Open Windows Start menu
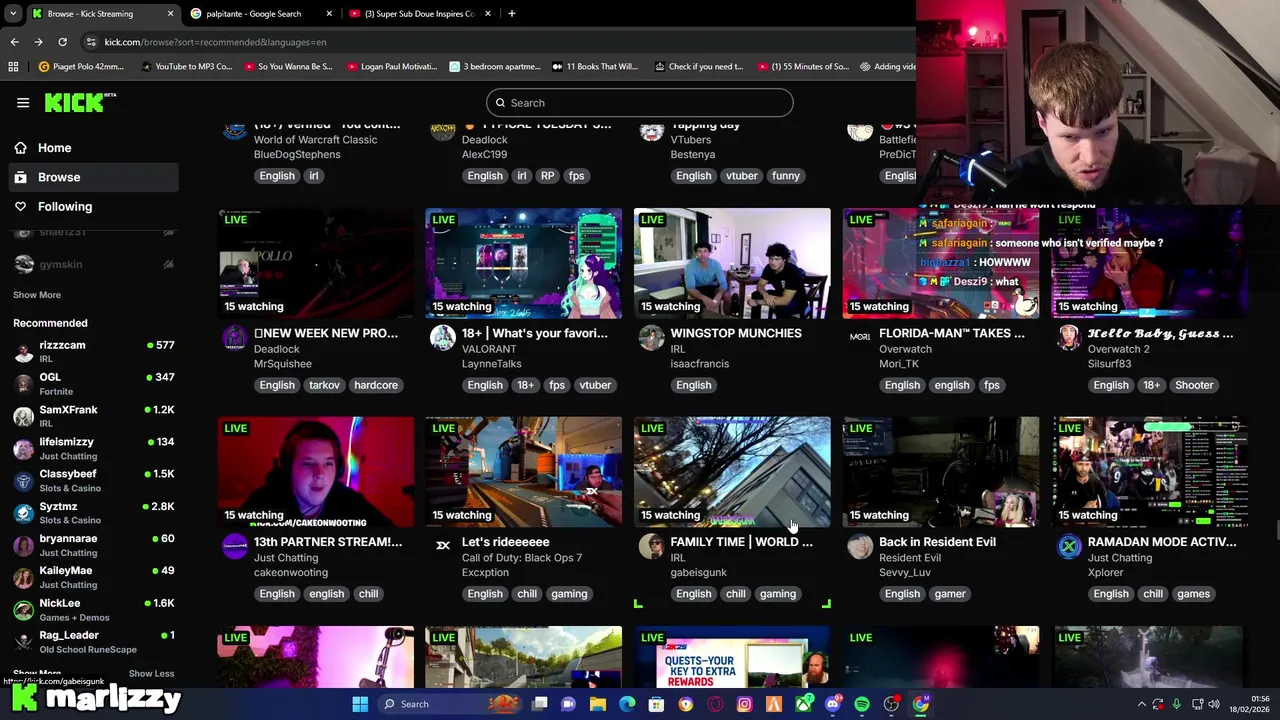This screenshot has width=1280, height=720. click(x=360, y=704)
